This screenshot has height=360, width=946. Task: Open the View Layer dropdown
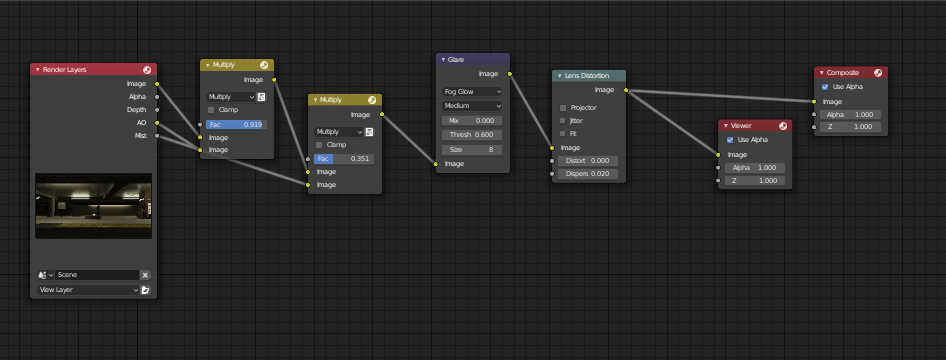89,290
